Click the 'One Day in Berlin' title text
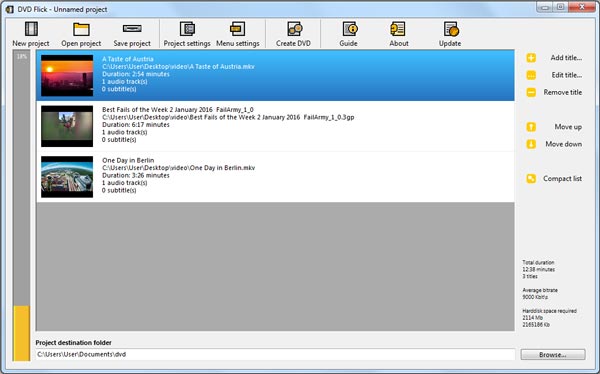Screen dimensions: 600x374 pyautogui.click(x=128, y=160)
